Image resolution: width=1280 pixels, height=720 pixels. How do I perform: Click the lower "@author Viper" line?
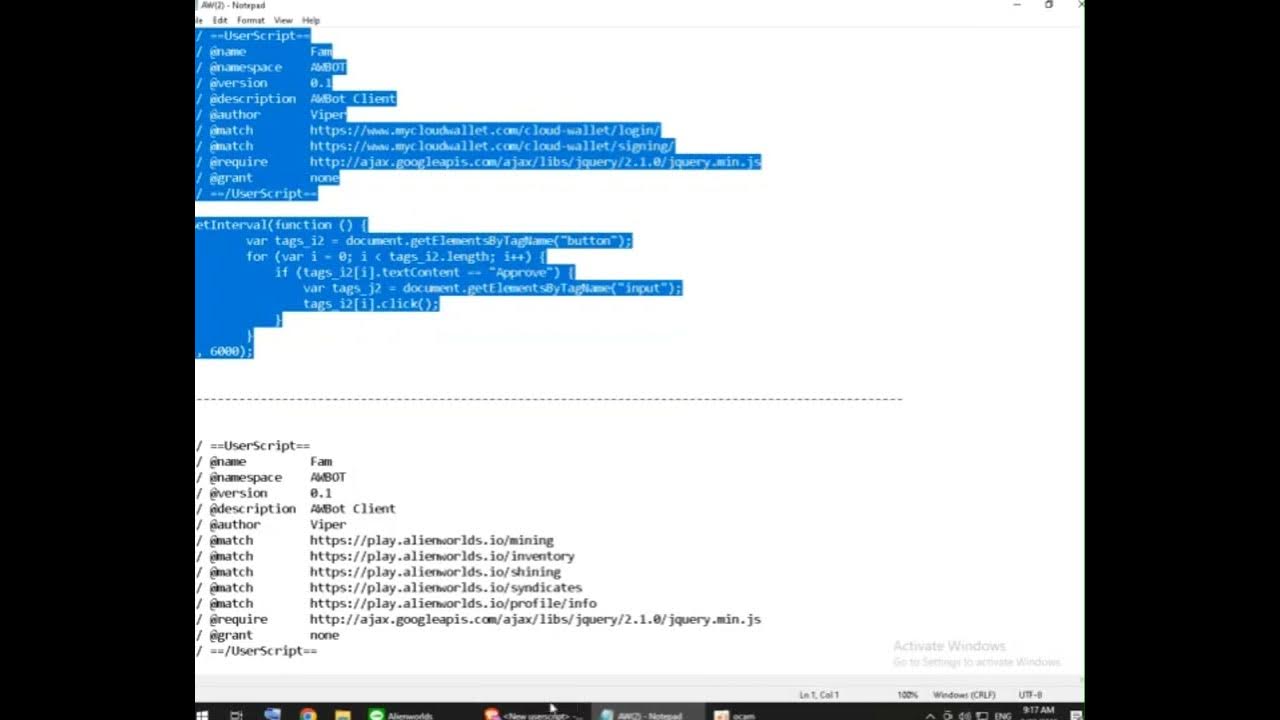[271, 524]
